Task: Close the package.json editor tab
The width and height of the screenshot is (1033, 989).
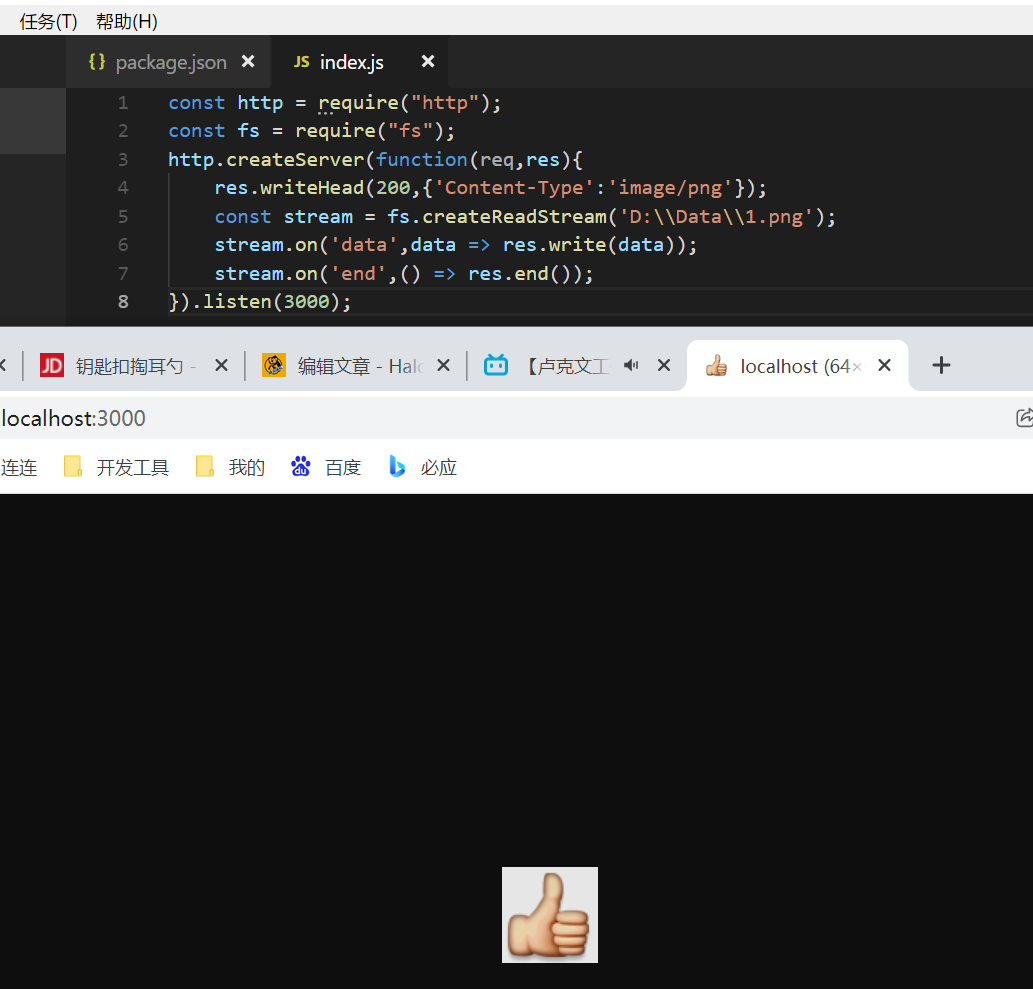Action: [x=248, y=62]
